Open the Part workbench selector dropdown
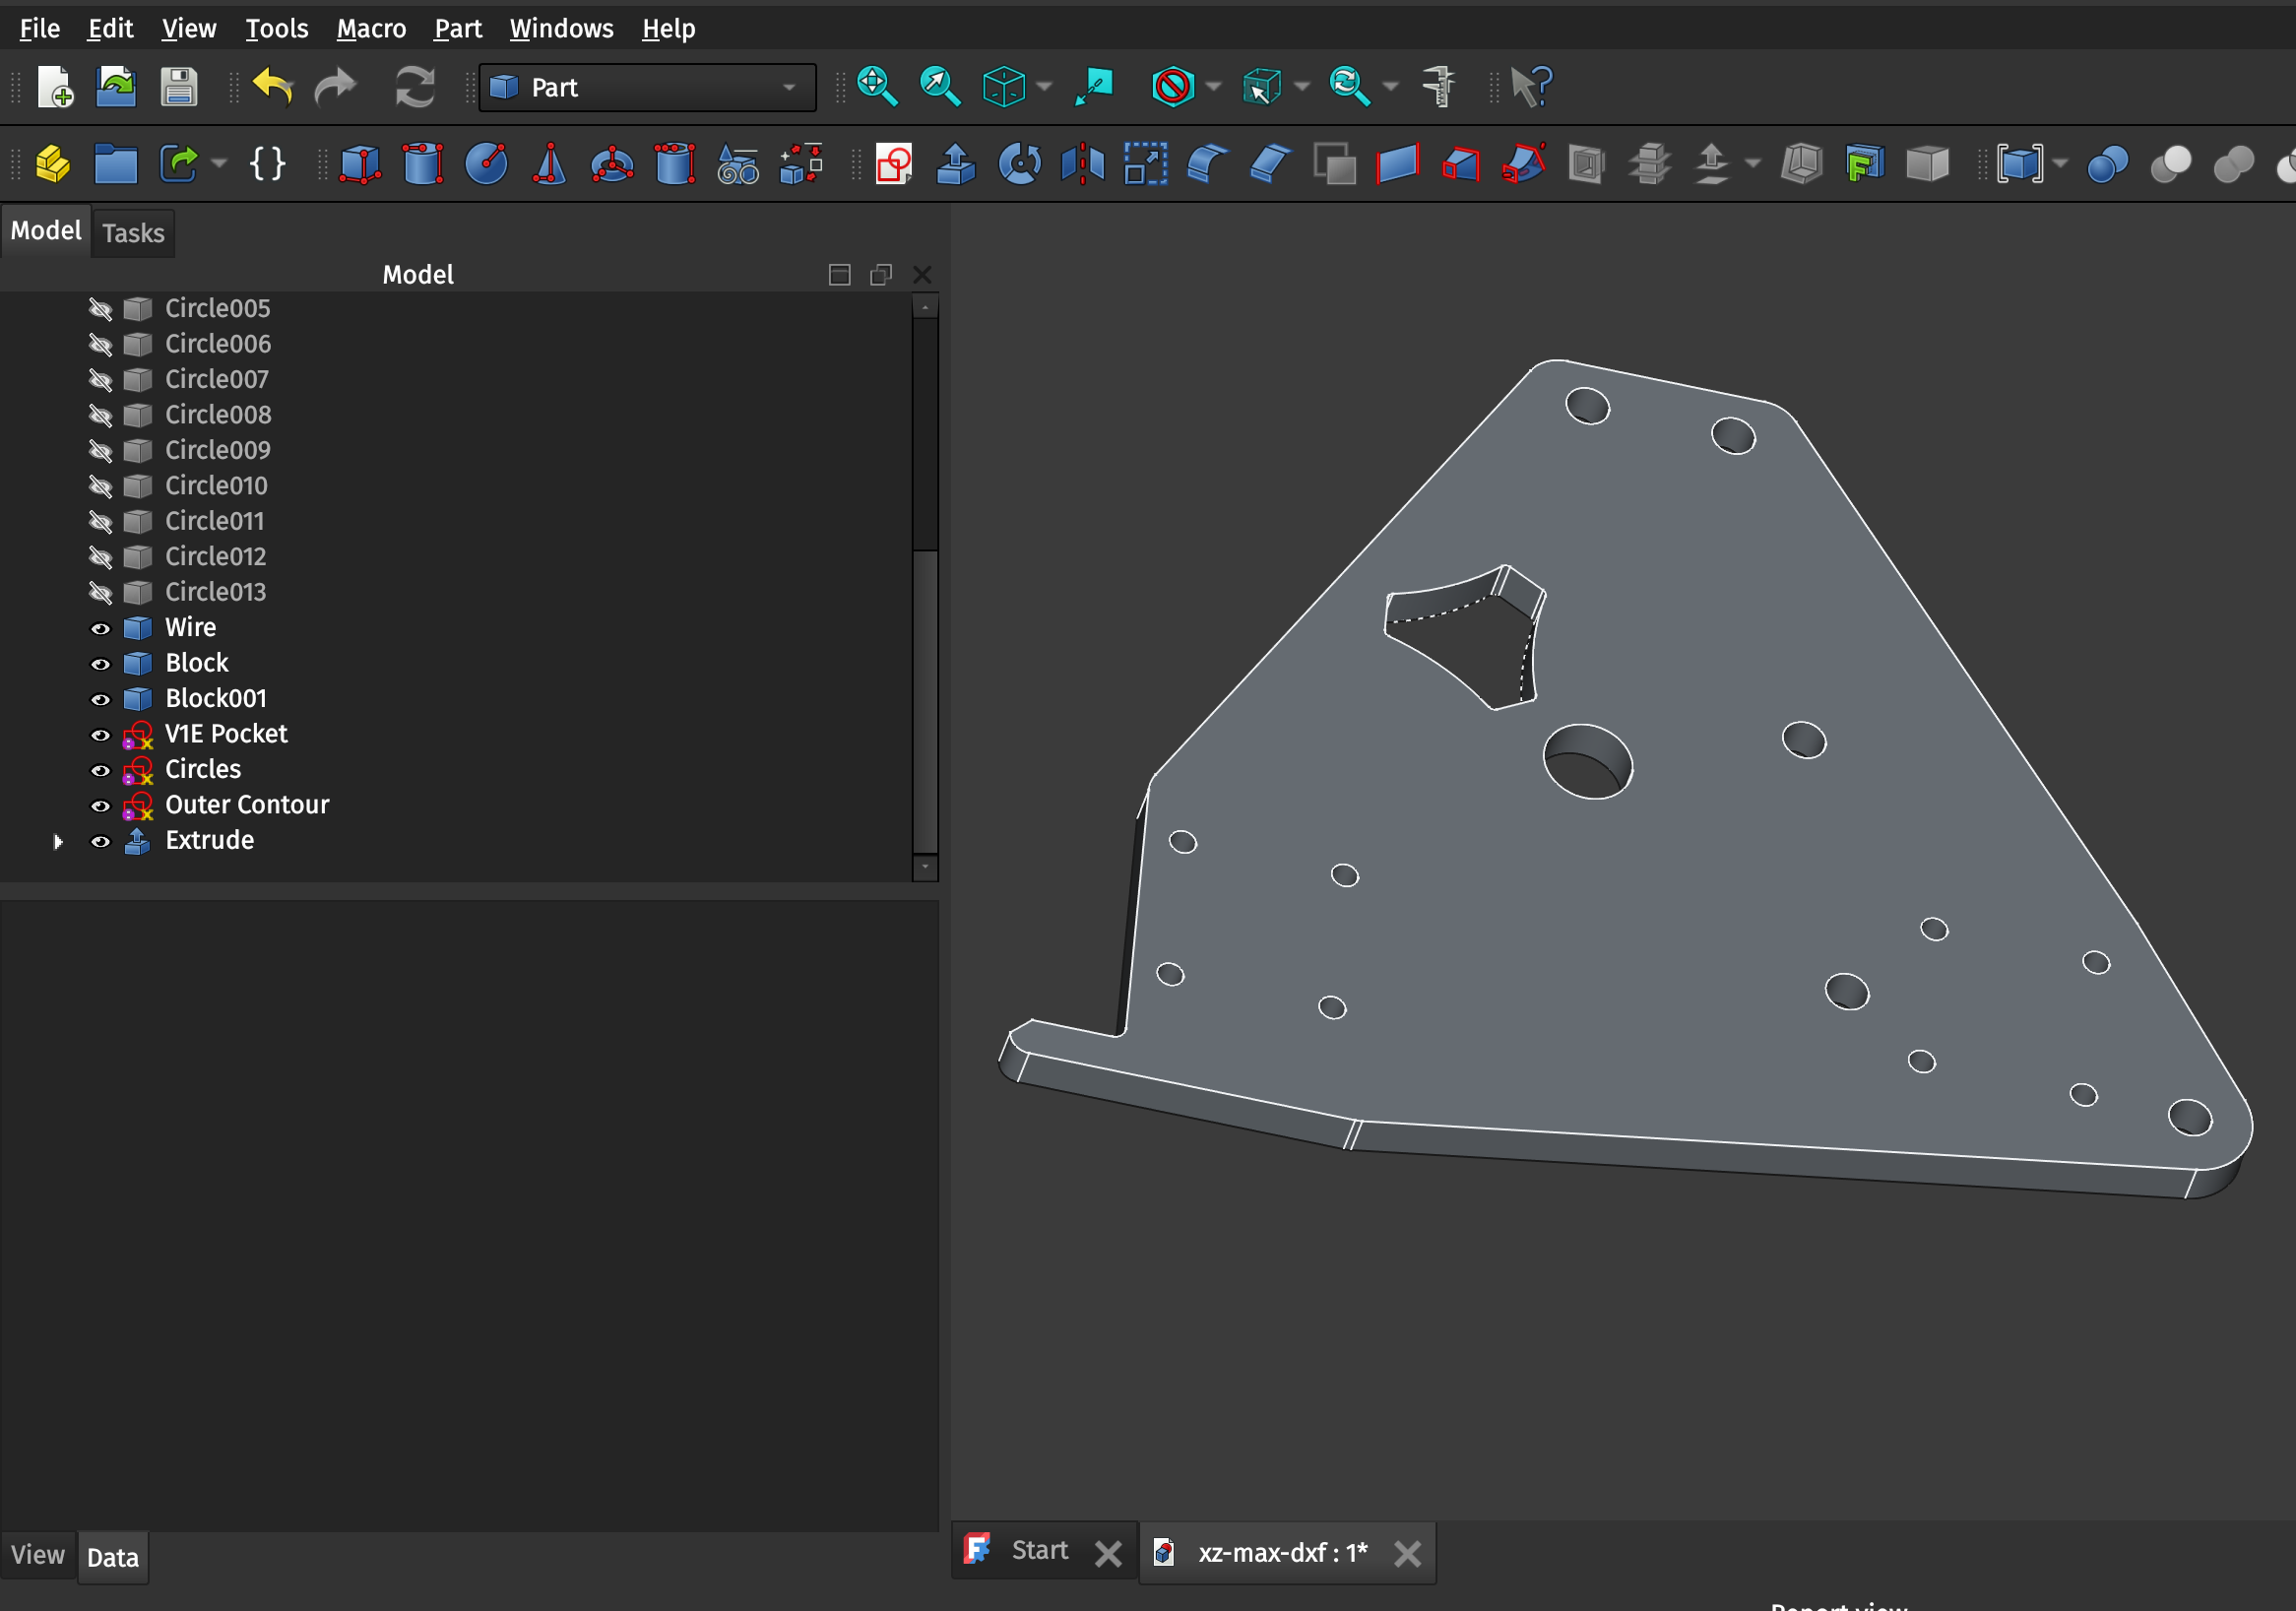This screenshot has height=1611, width=2296. [648, 88]
